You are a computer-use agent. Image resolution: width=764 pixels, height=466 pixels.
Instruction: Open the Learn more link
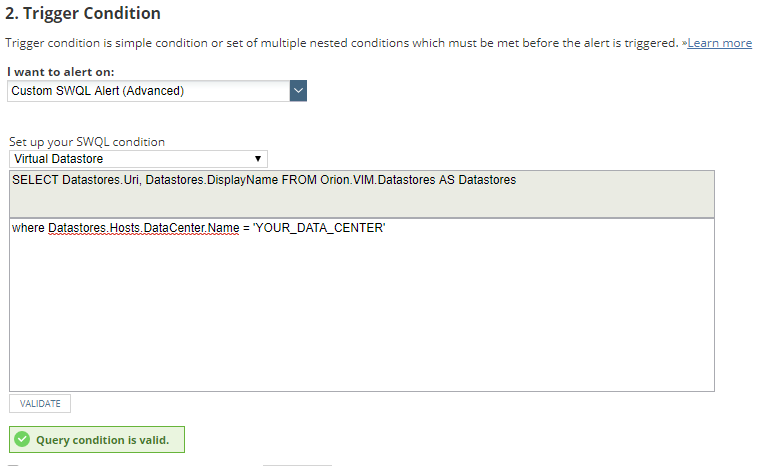719,43
